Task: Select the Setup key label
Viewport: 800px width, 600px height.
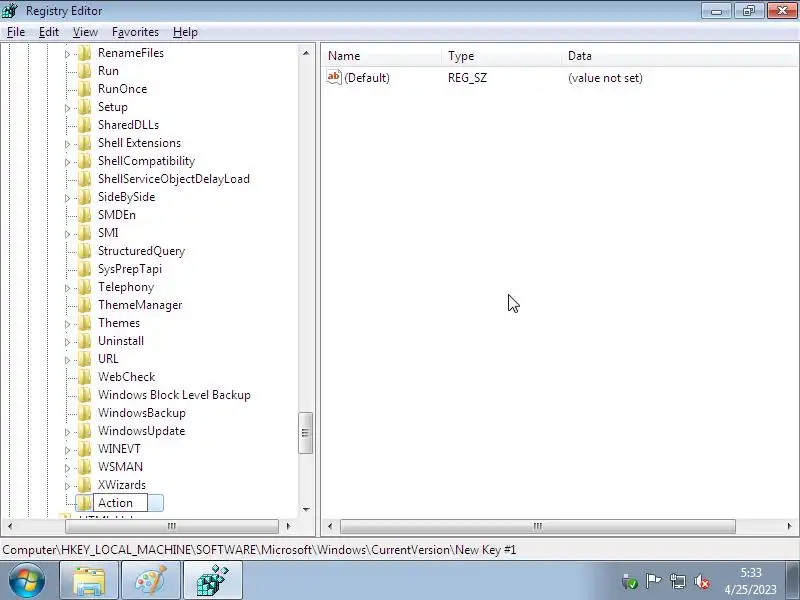Action: (x=113, y=107)
